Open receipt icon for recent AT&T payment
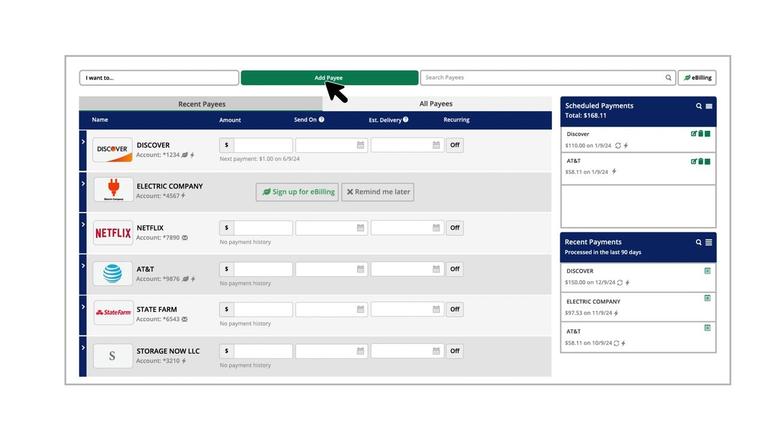The height and width of the screenshot is (432, 768). [x=707, y=328]
